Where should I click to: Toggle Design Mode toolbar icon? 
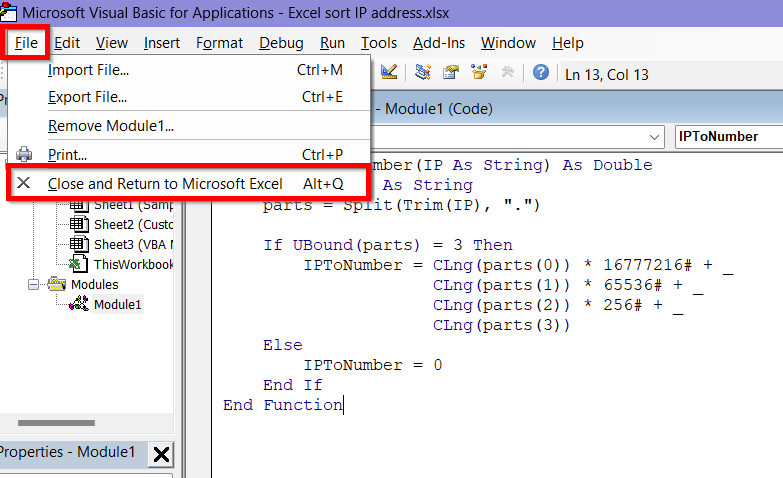[x=389, y=72]
